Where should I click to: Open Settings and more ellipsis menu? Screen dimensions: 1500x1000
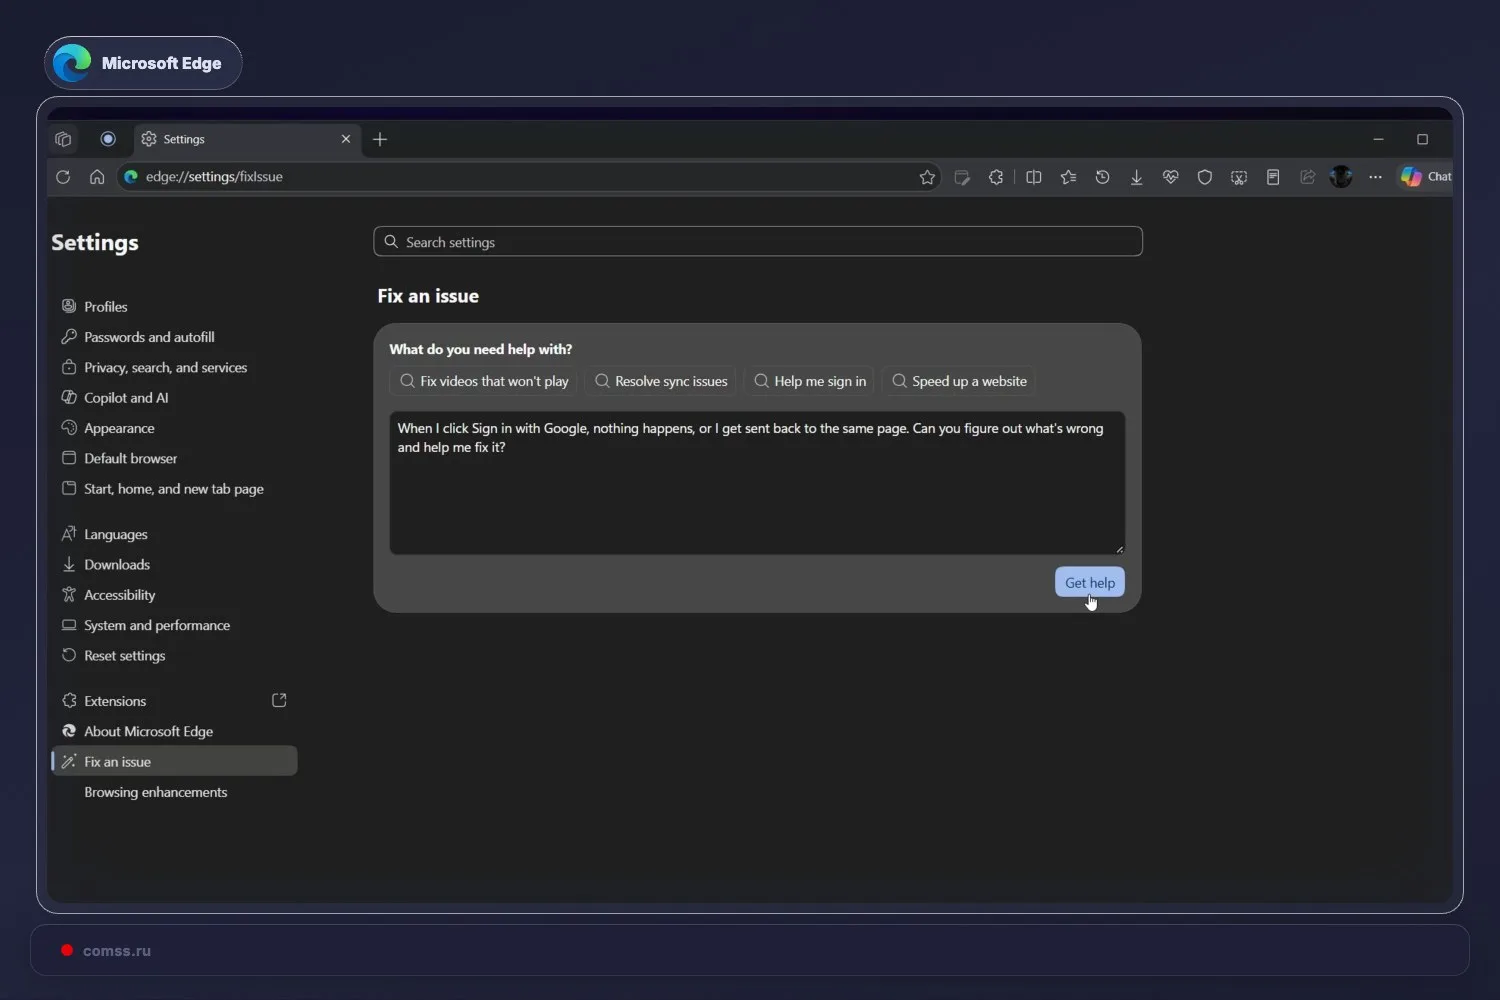pos(1375,177)
